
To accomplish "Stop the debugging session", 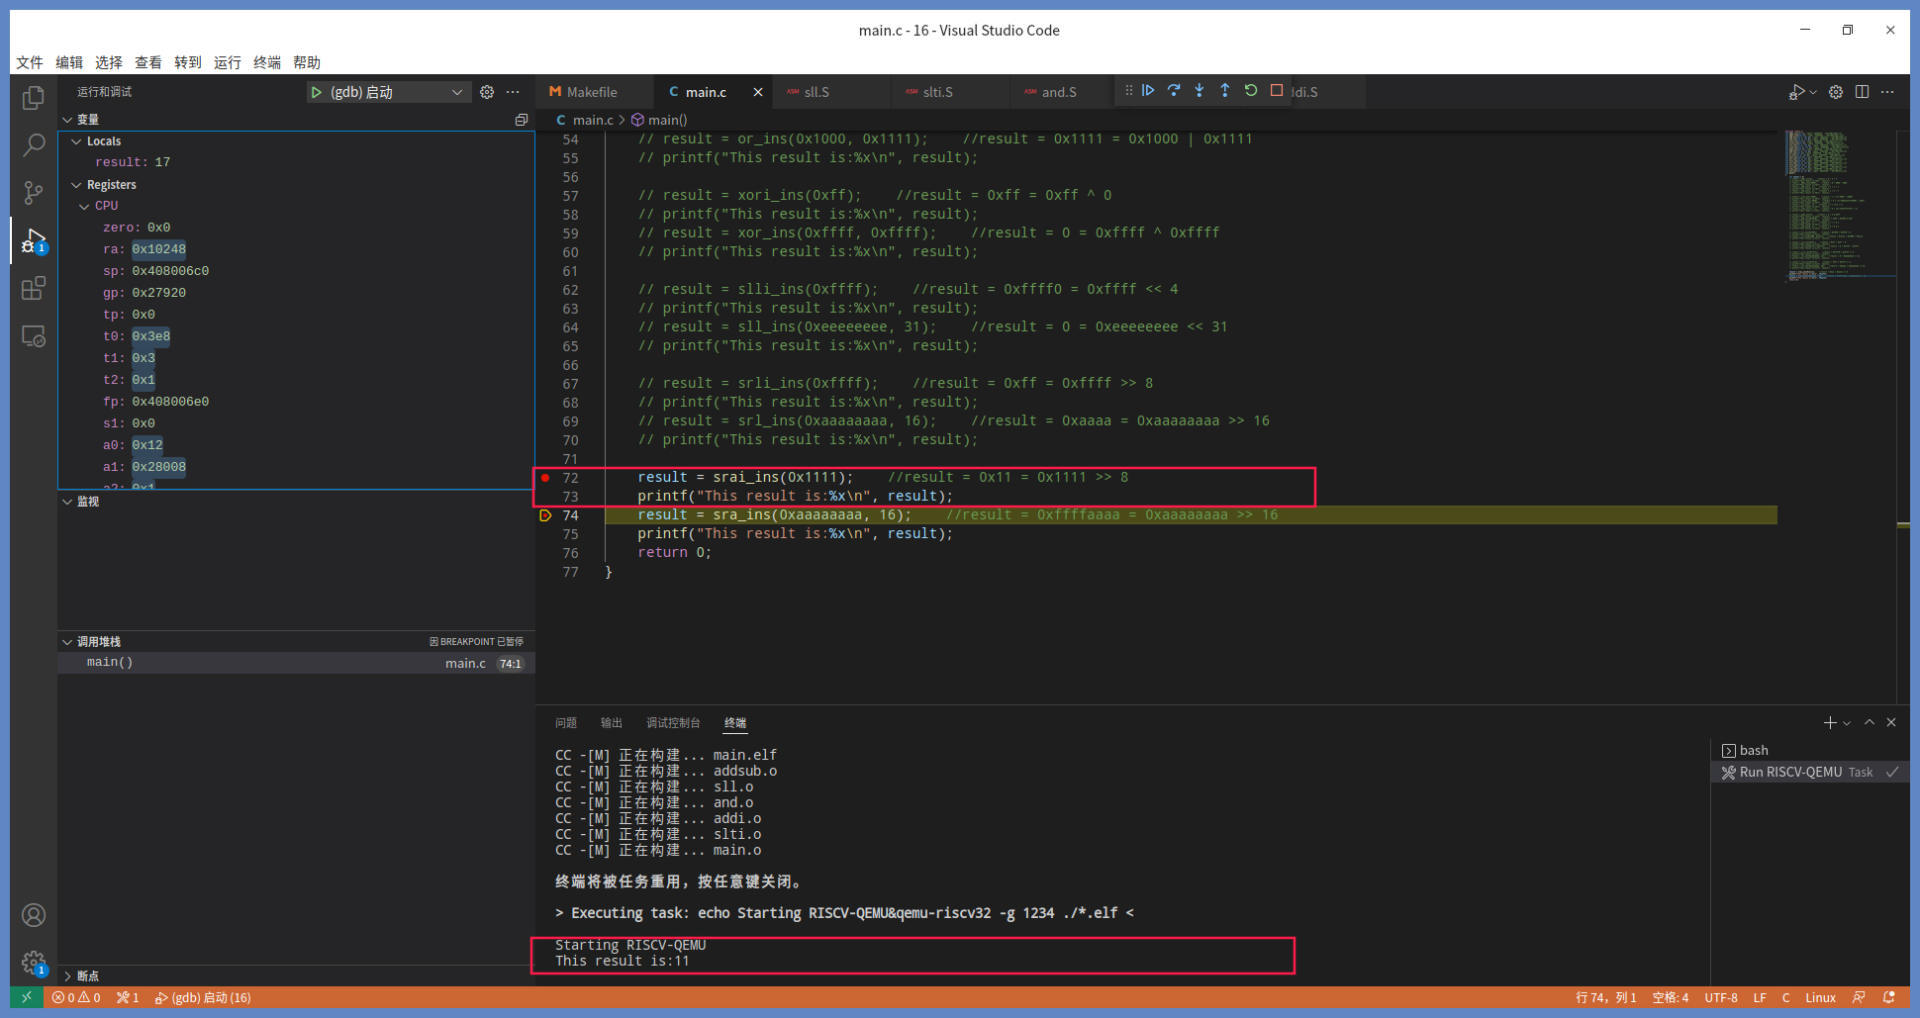I will point(1277,91).
